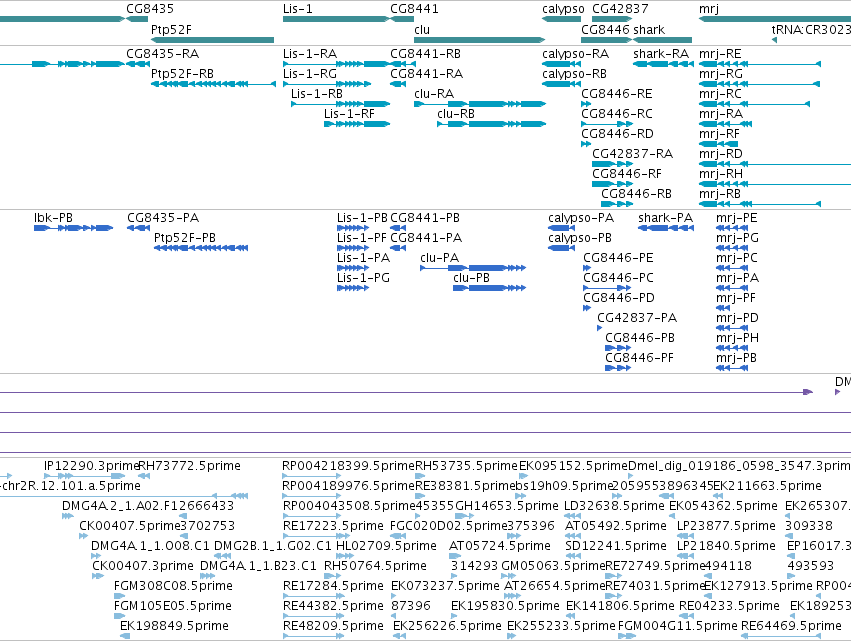Select the CG8435 gene label

tap(150, 9)
